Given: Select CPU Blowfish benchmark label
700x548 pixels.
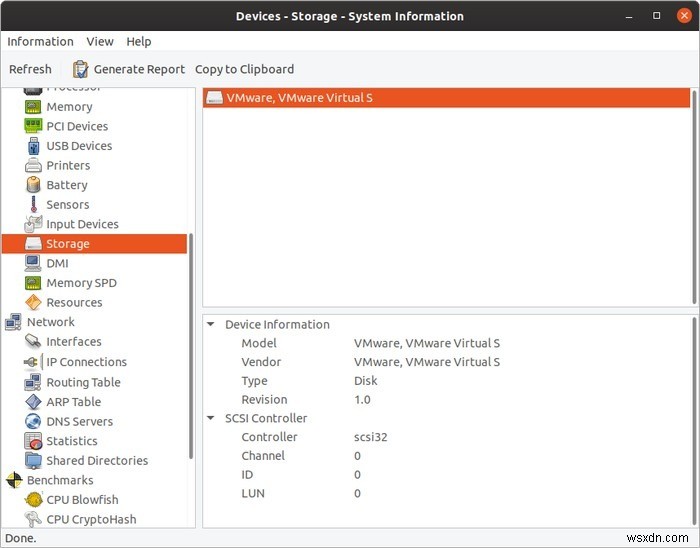Looking at the screenshot, I should (x=83, y=500).
